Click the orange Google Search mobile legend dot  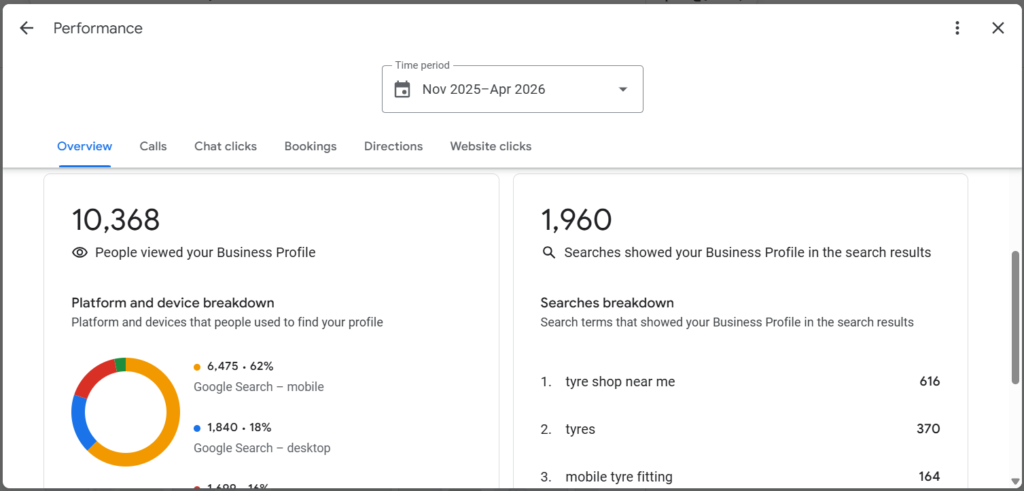click(x=197, y=367)
